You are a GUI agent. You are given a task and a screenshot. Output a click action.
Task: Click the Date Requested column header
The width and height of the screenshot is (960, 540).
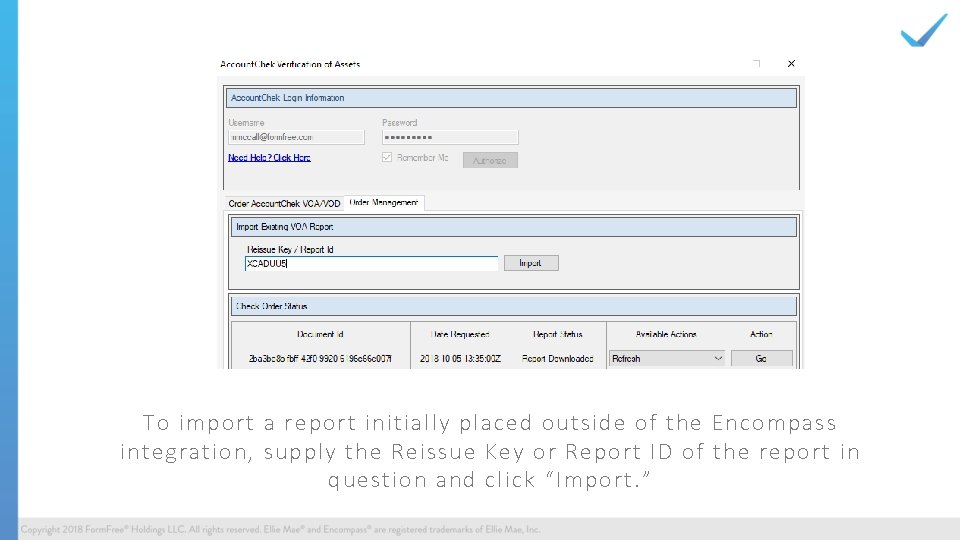coord(460,334)
